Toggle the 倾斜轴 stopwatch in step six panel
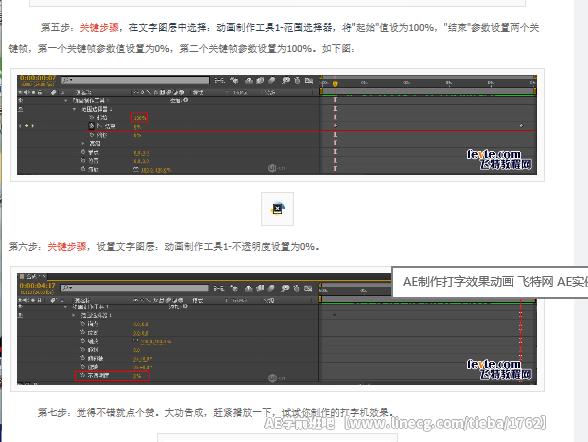The width and height of the screenshot is (588, 442). 83,358
